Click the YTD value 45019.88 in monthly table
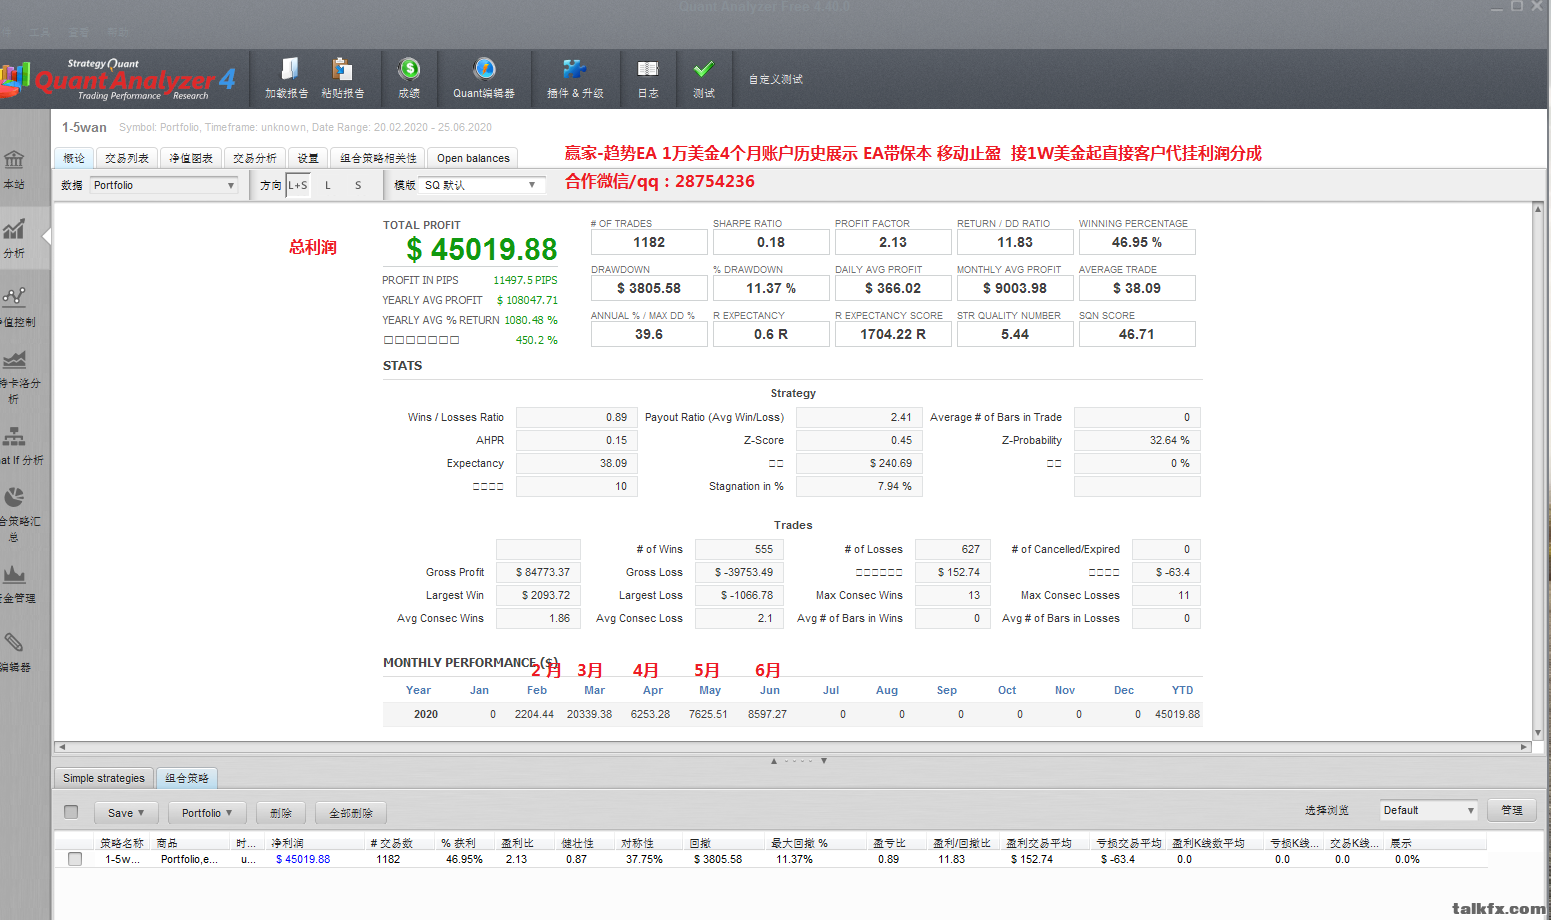The height and width of the screenshot is (920, 1551). coord(1177,714)
